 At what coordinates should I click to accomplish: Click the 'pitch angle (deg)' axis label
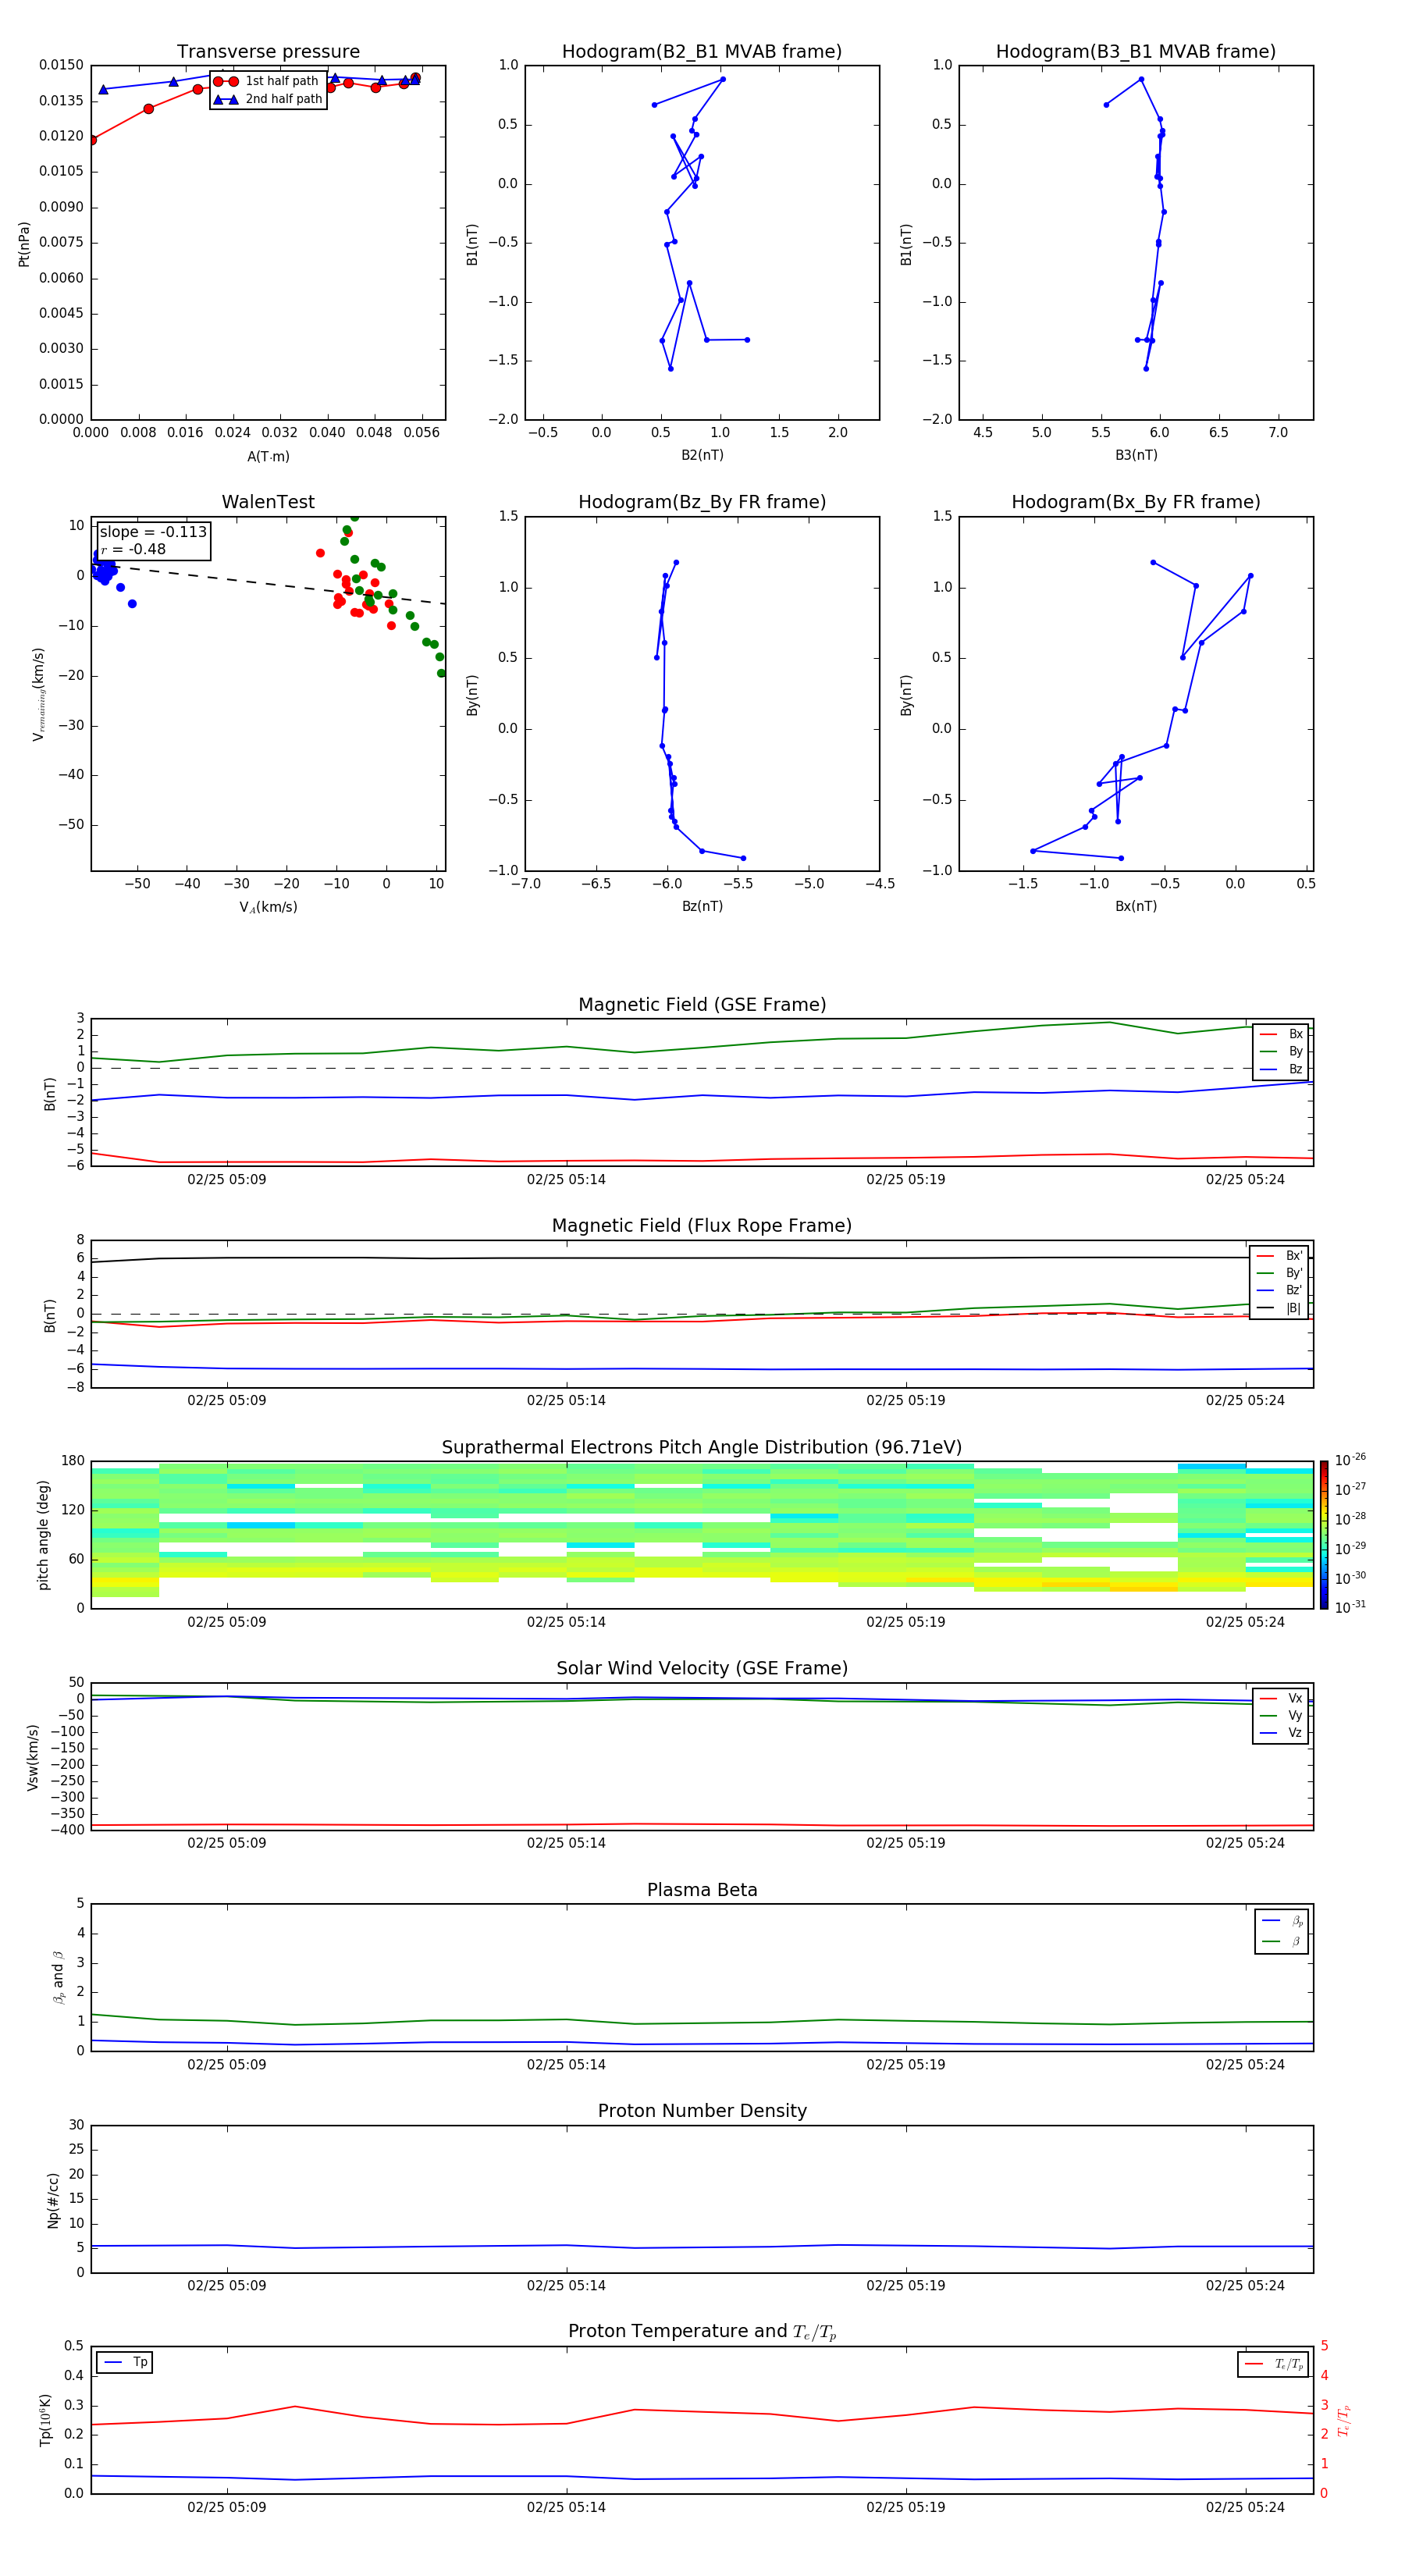pos(43,1535)
